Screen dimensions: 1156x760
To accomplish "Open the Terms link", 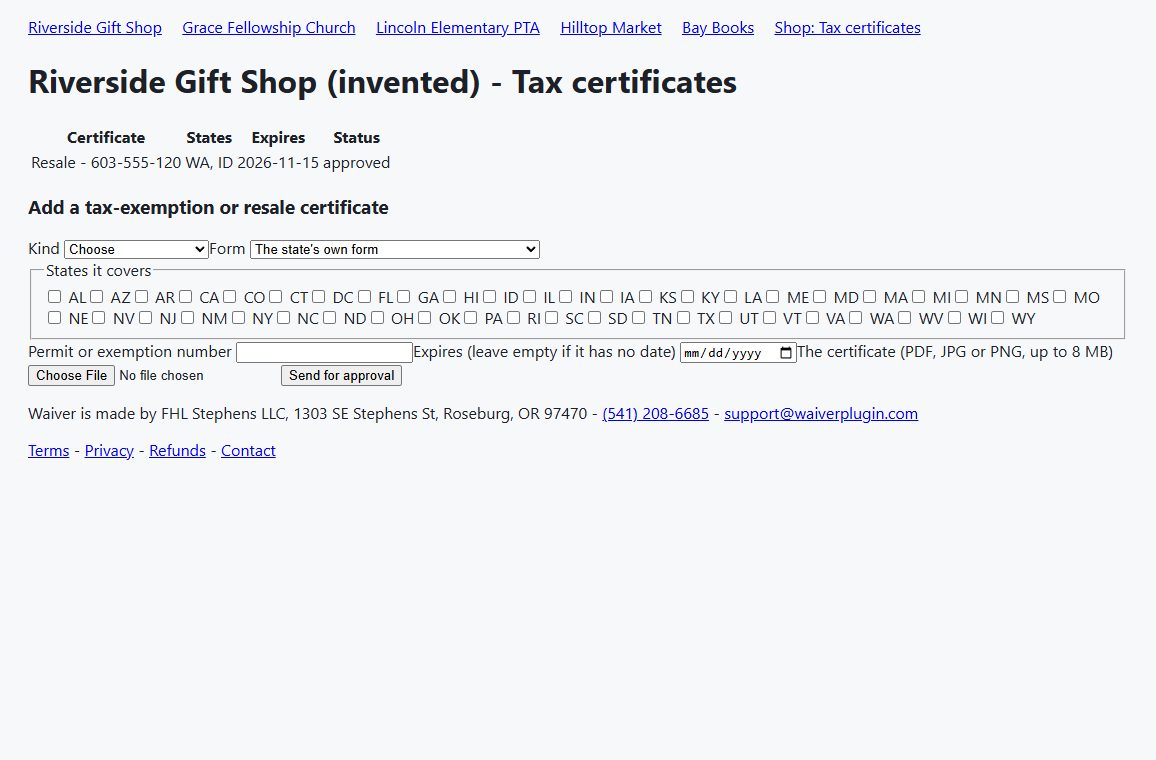I will point(49,450).
